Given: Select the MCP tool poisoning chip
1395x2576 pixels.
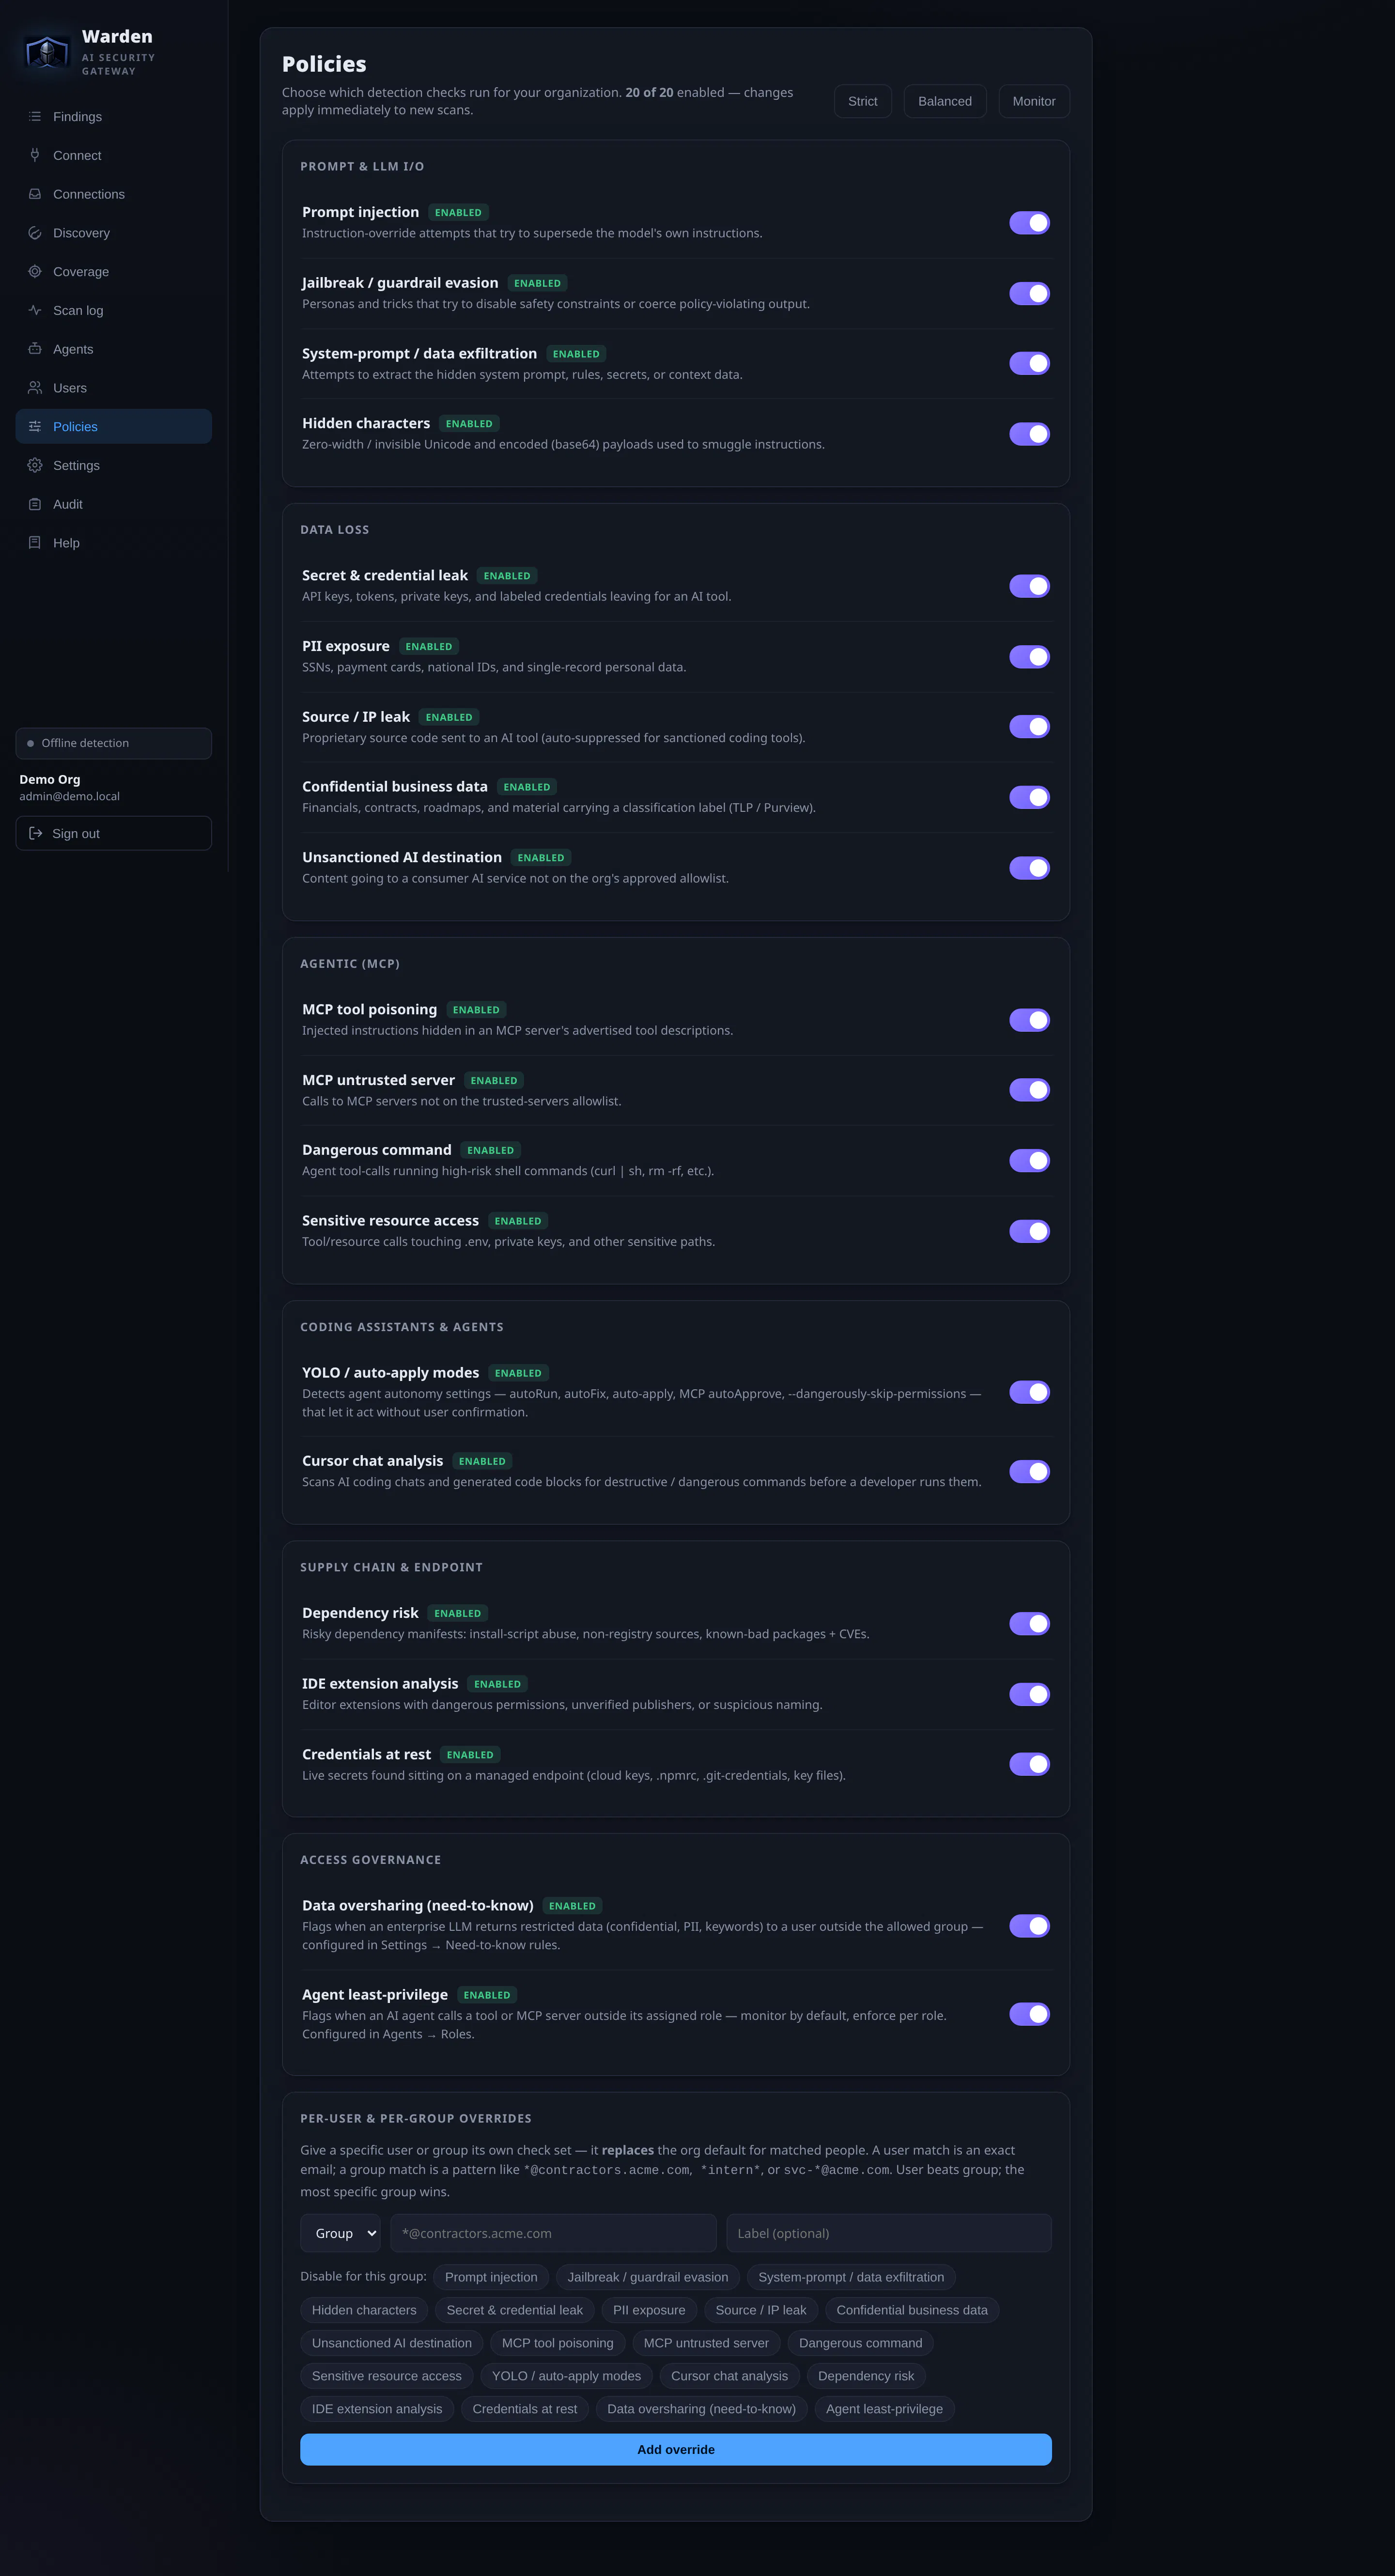Looking at the screenshot, I should [x=558, y=2343].
